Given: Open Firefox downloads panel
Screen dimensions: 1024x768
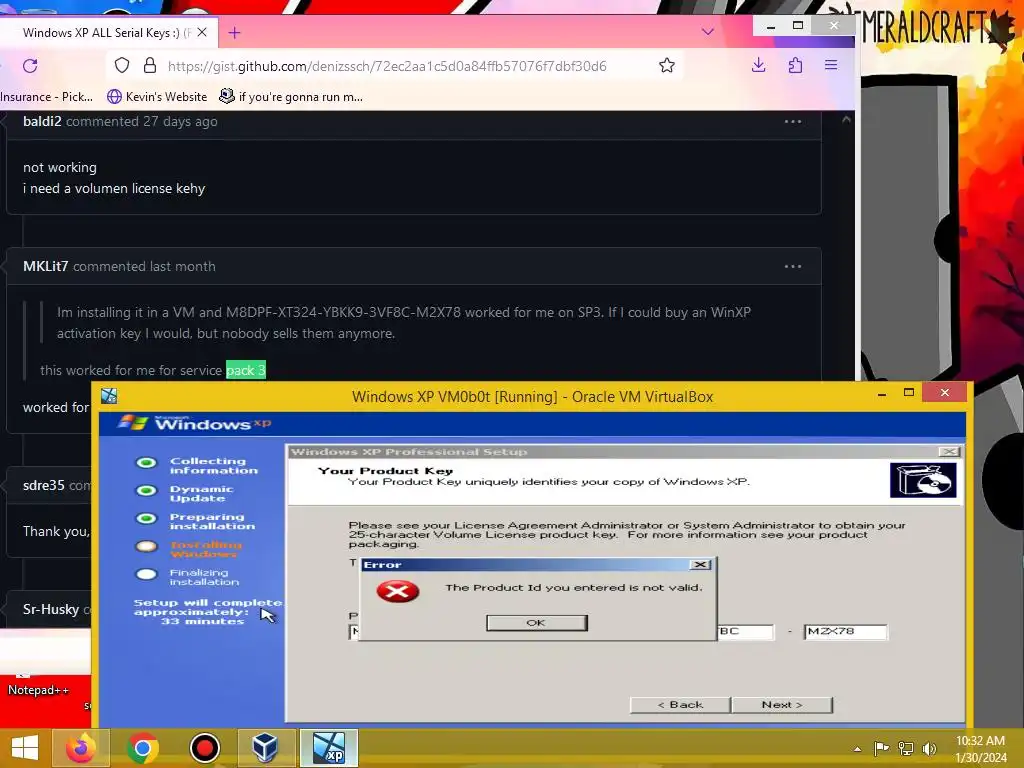Looking at the screenshot, I should 758,65.
